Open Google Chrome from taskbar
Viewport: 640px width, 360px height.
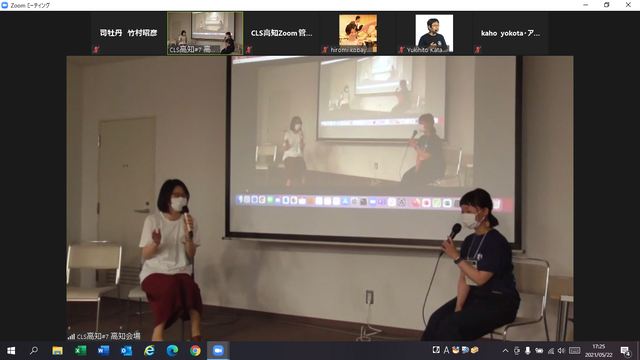pos(195,351)
